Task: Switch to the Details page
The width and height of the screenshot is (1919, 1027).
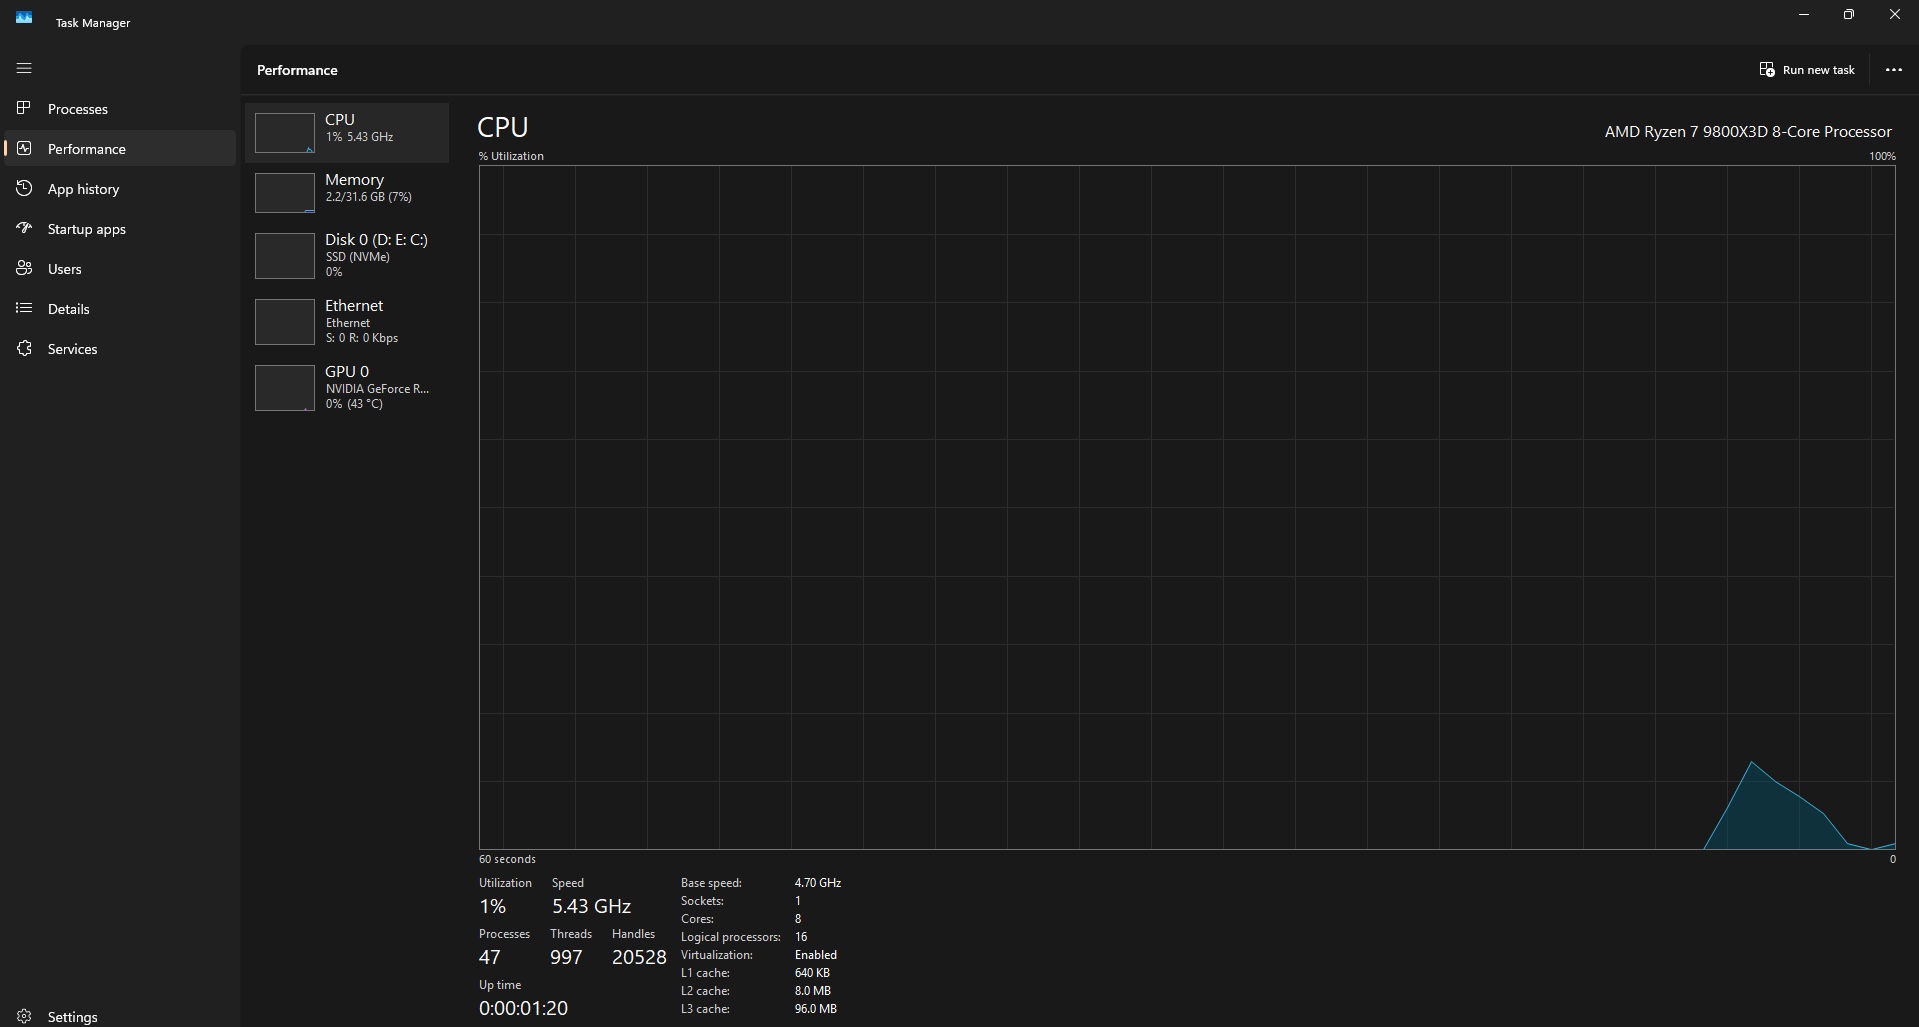Action: pyautogui.click(x=120, y=308)
